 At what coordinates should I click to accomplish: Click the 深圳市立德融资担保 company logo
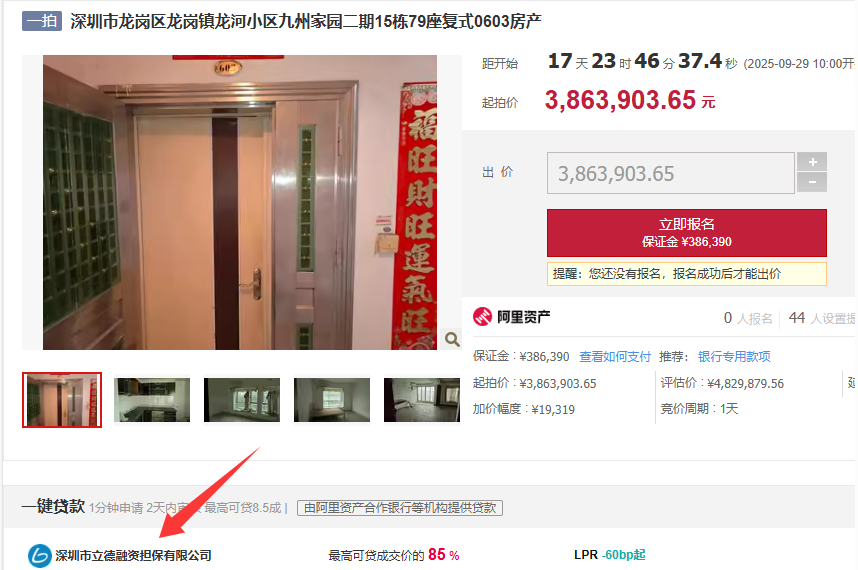point(39,556)
